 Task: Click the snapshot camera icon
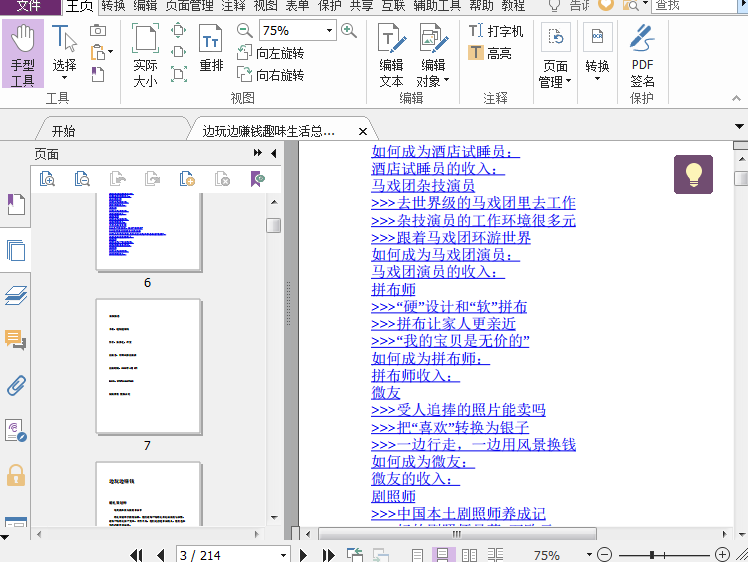98,31
